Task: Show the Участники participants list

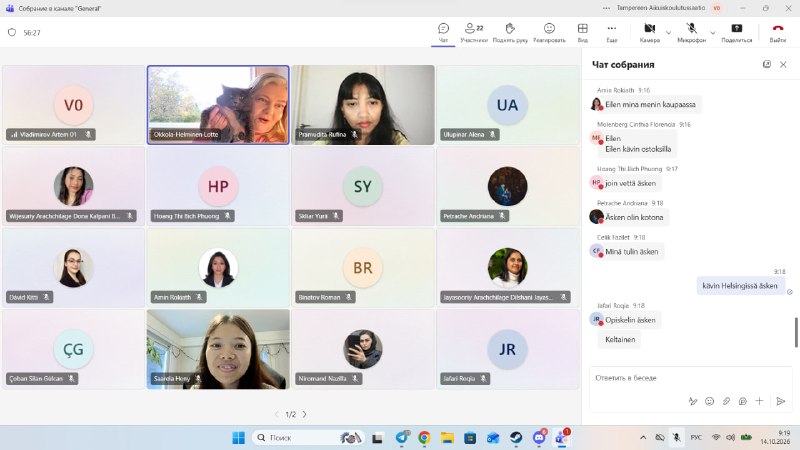Action: 473,32
